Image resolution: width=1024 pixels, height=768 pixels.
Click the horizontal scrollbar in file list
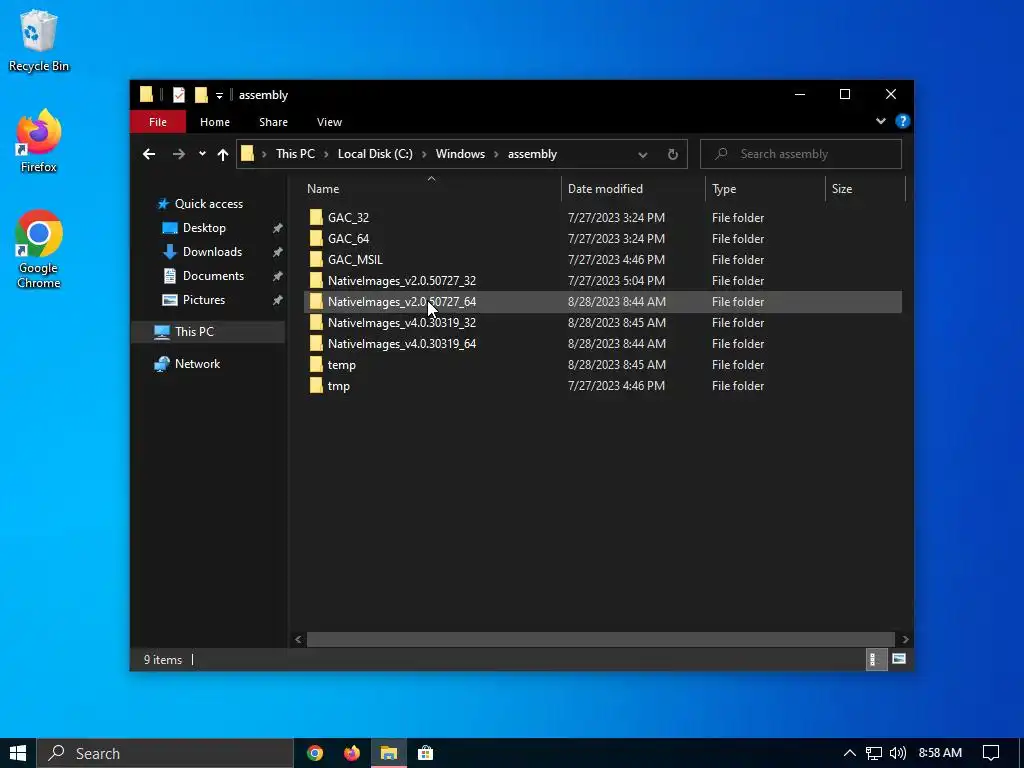[x=600, y=639]
